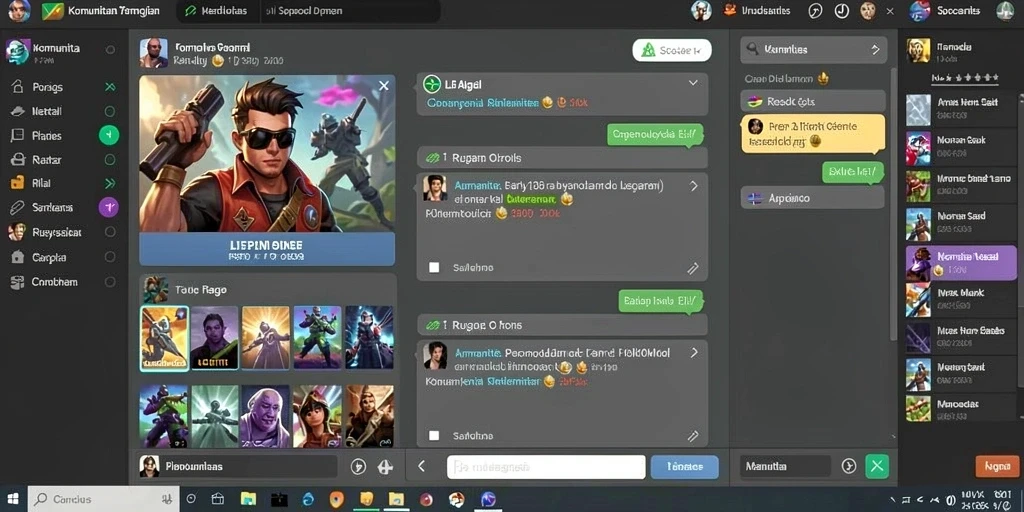The height and width of the screenshot is (512, 1024).
Task: Open Edge browser from taskbar
Action: point(307,500)
